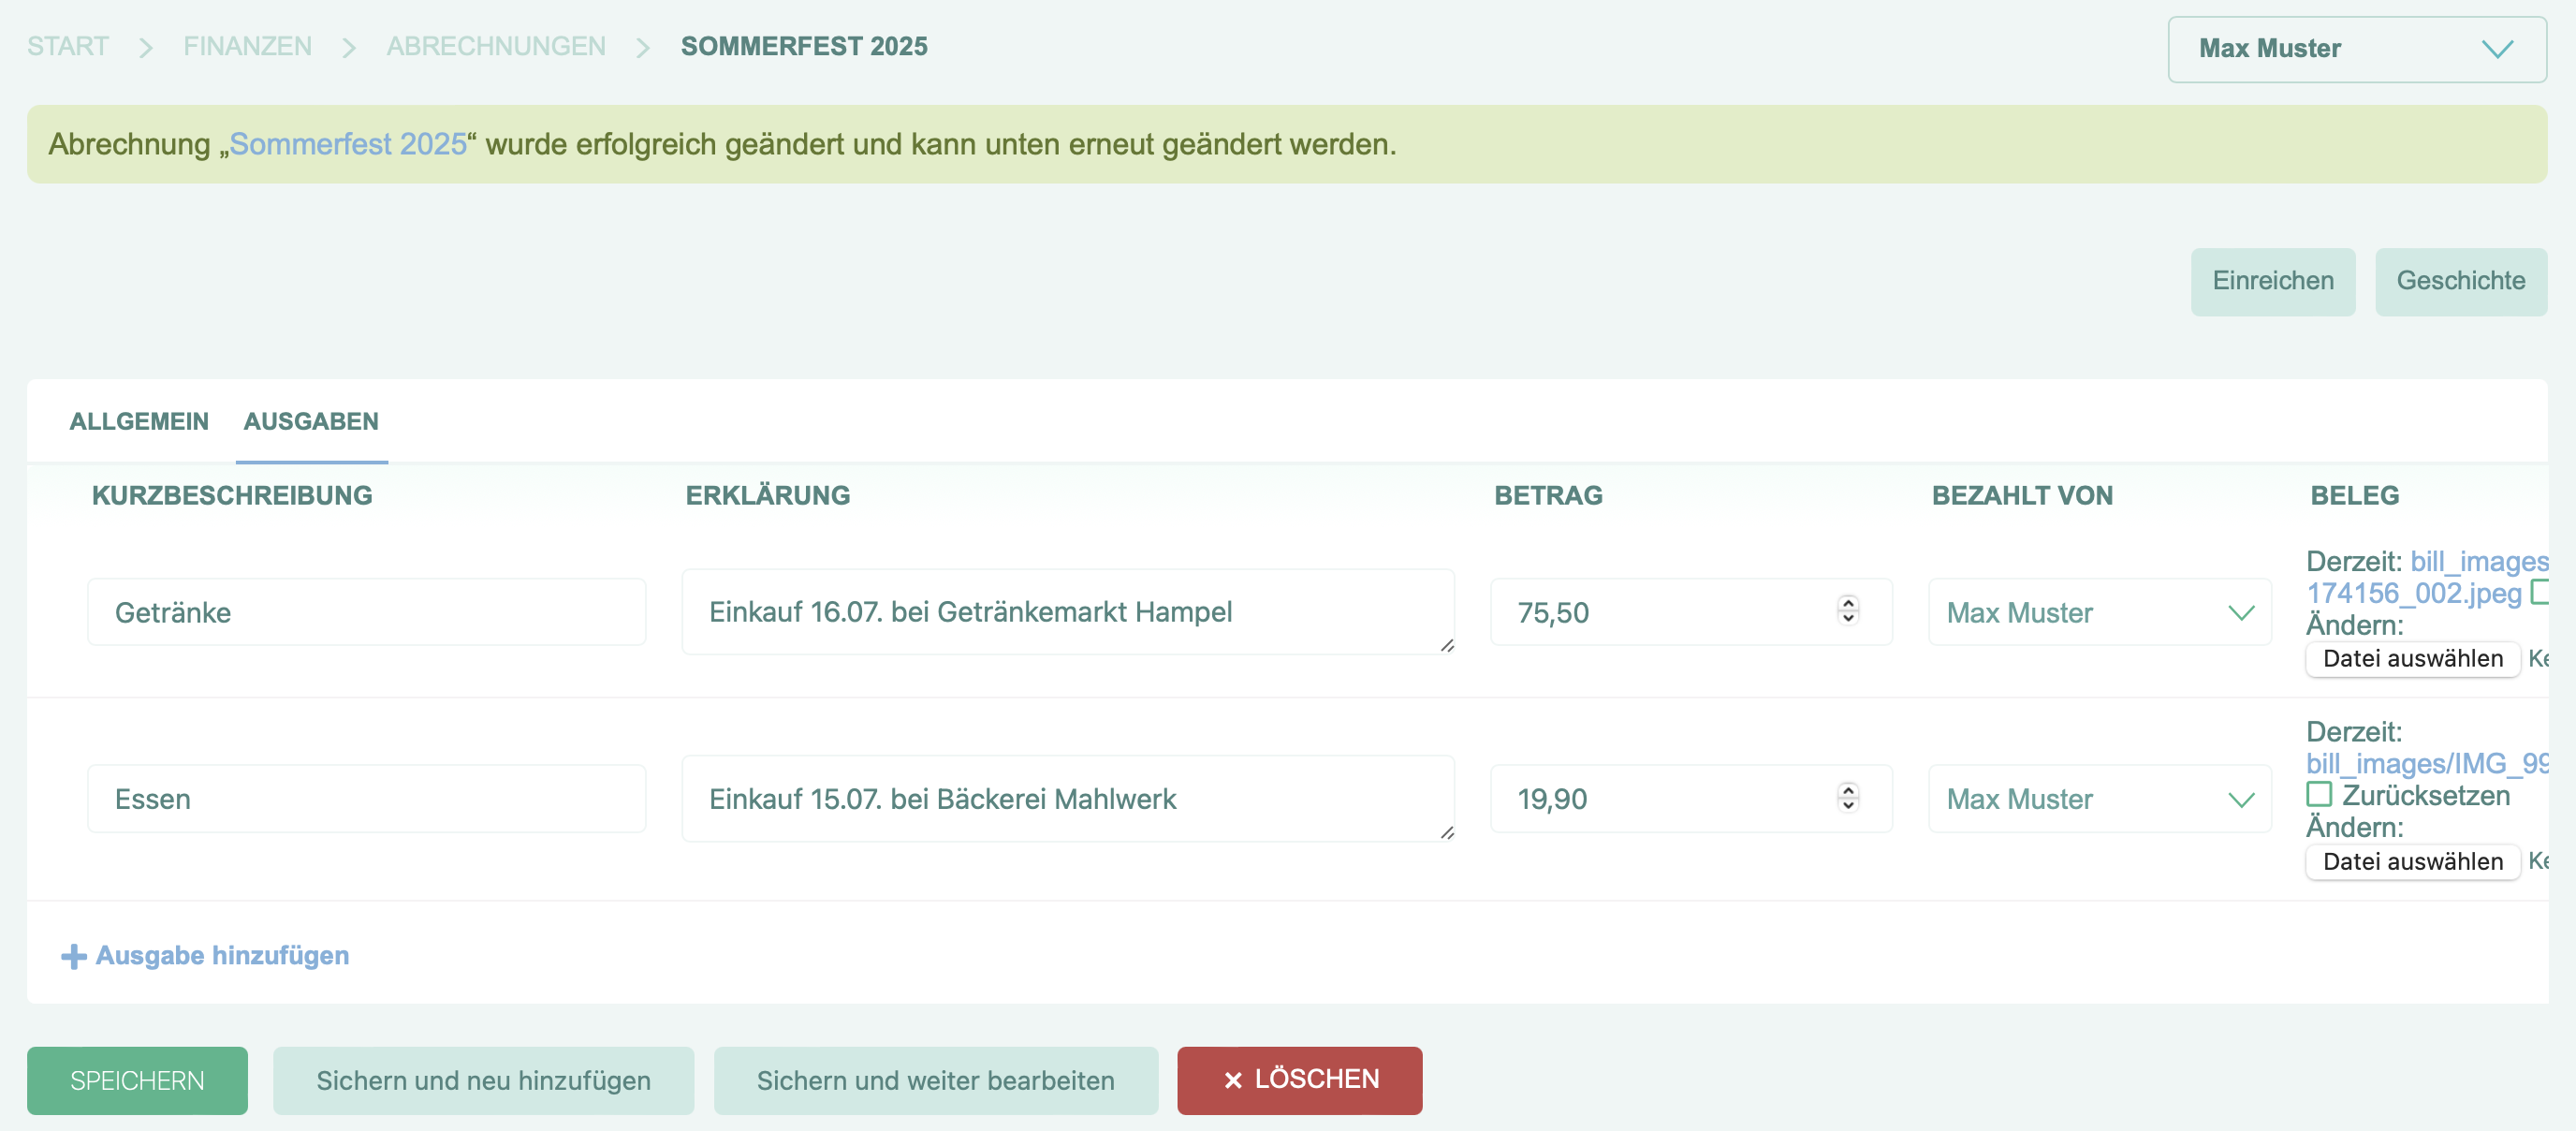Image resolution: width=2576 pixels, height=1131 pixels.
Task: Click stepper arrows on 75,50 amount
Action: click(1847, 610)
